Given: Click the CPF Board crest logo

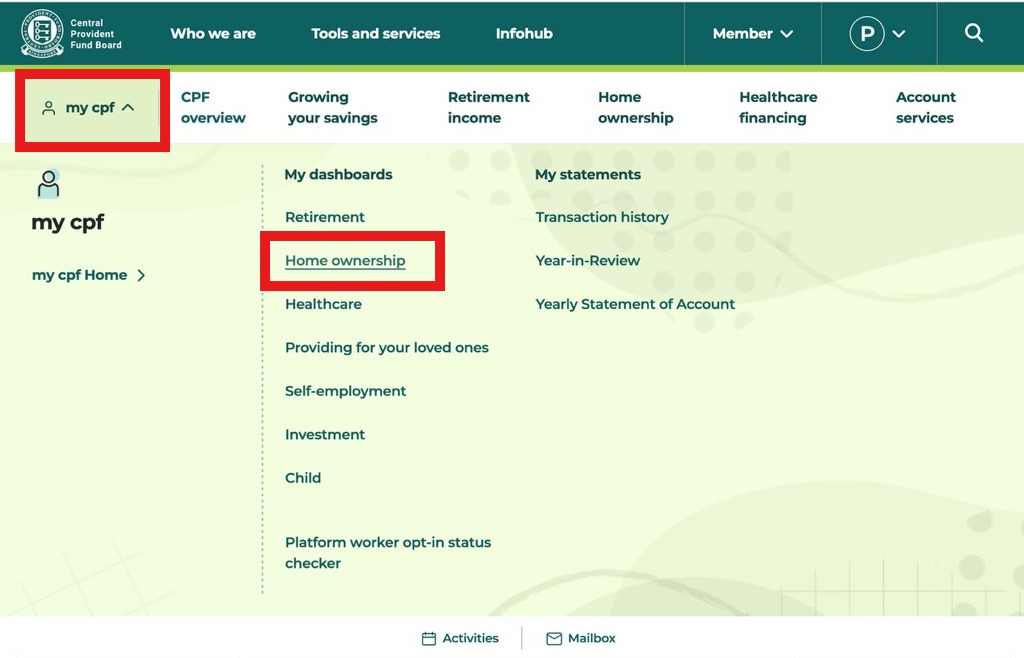Looking at the screenshot, I should click(42, 33).
